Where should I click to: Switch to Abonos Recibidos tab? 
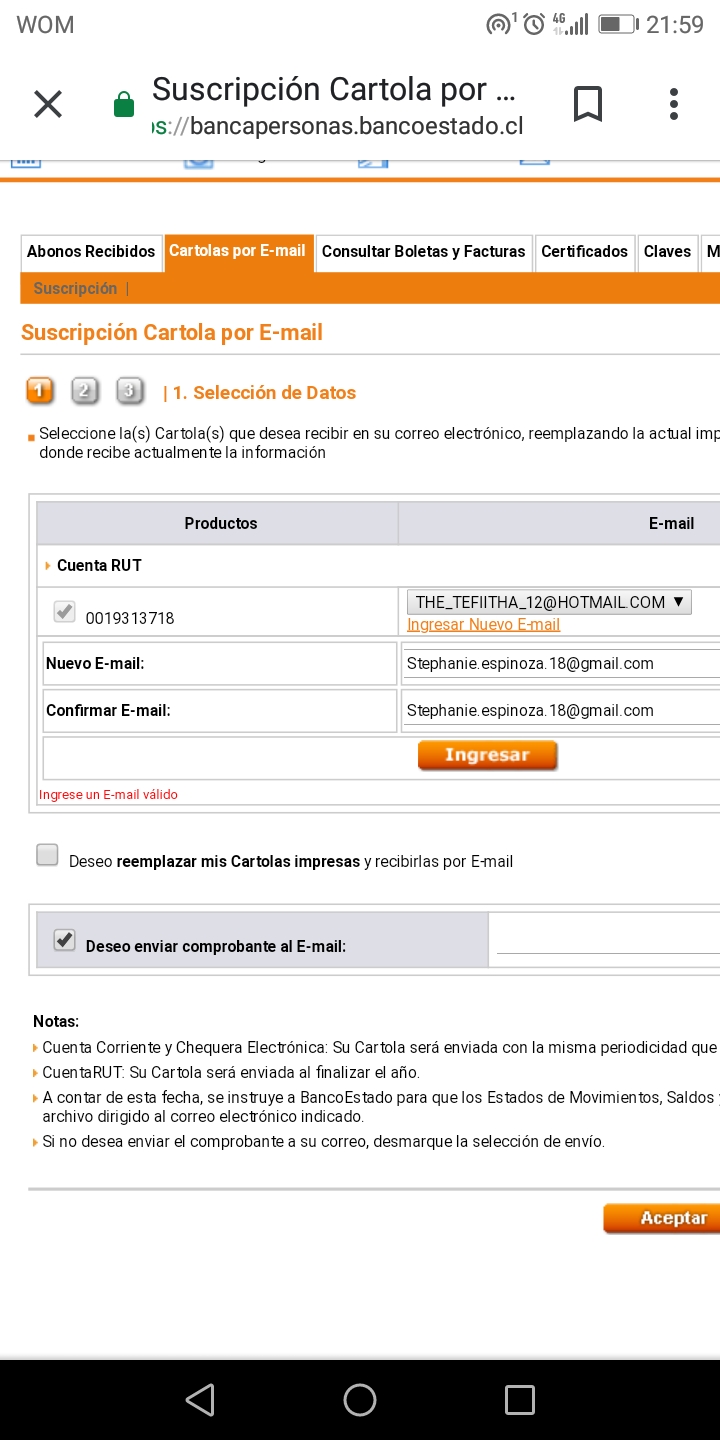pyautogui.click(x=91, y=252)
